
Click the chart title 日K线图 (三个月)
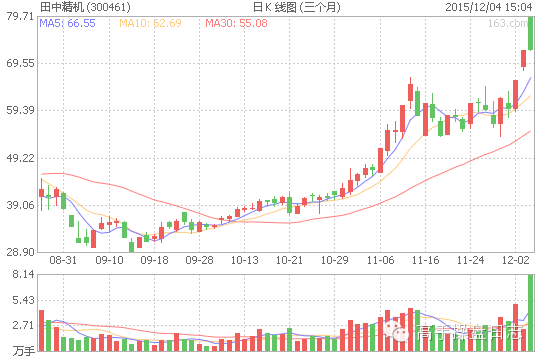[x=297, y=7]
